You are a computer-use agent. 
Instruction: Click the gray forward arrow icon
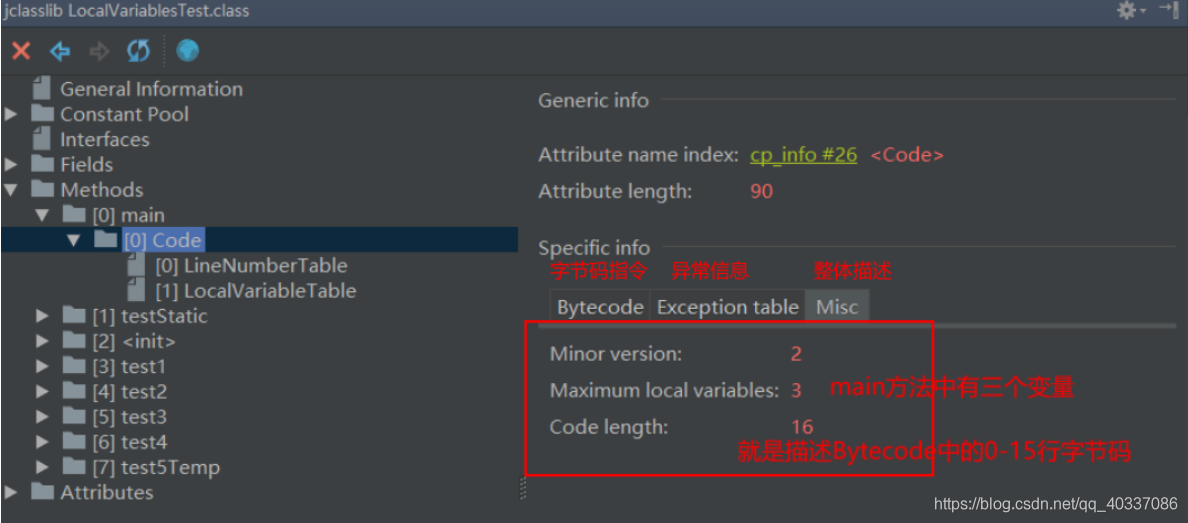[99, 52]
